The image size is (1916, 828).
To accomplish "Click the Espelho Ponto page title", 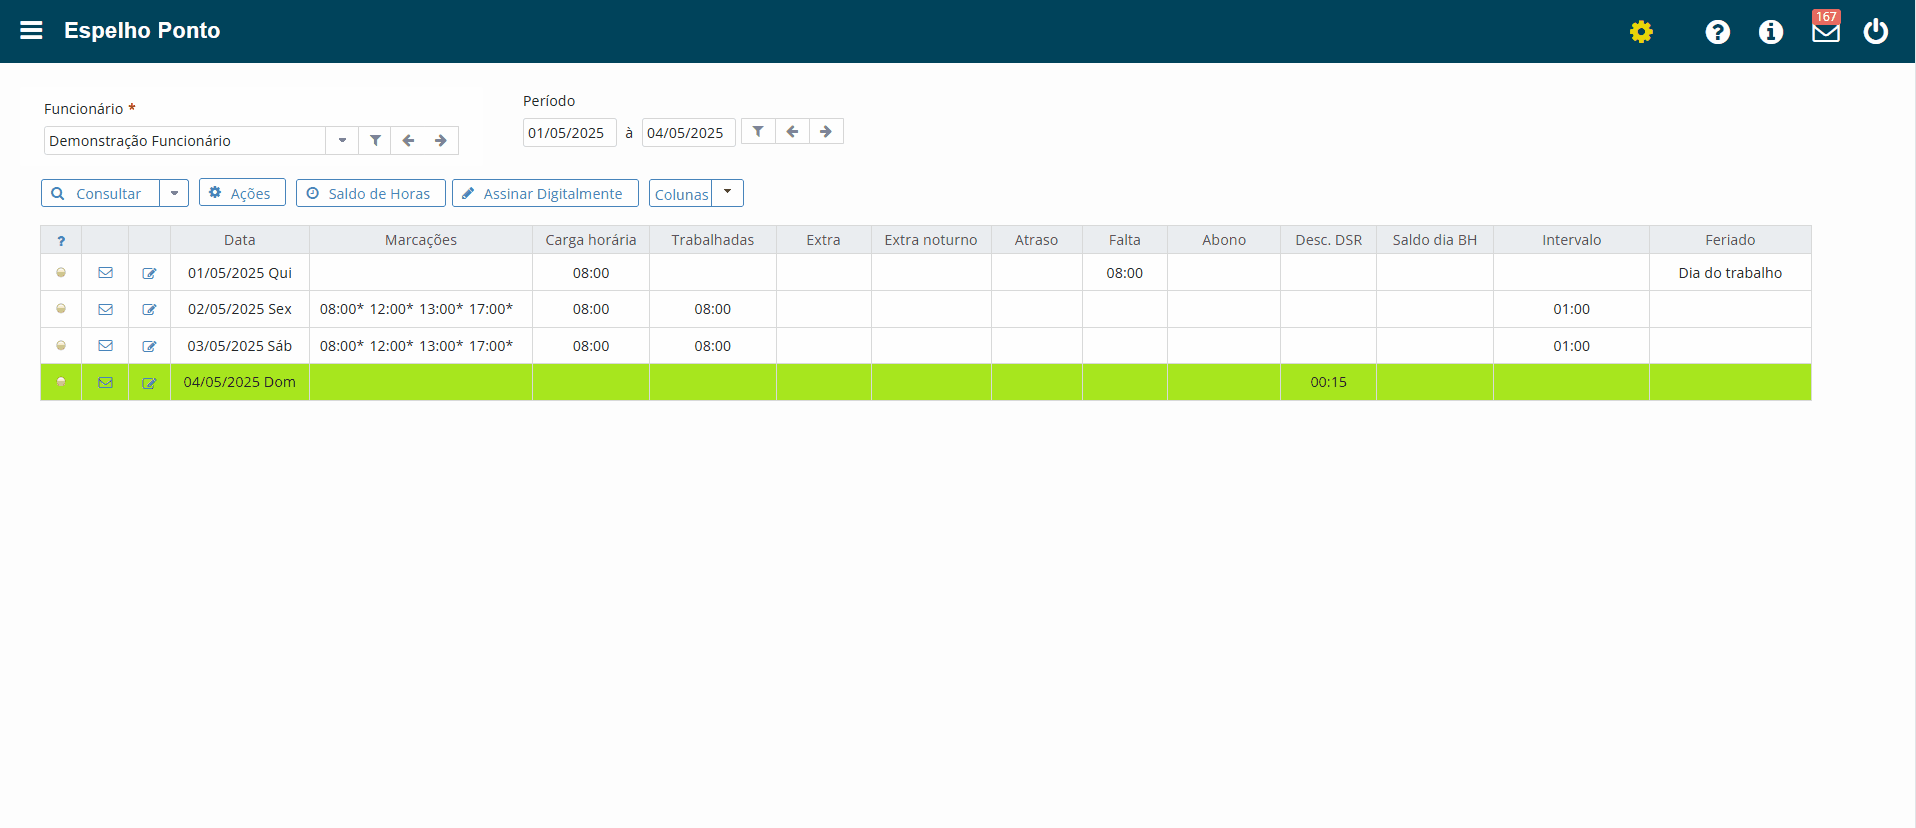I will coord(142,31).
